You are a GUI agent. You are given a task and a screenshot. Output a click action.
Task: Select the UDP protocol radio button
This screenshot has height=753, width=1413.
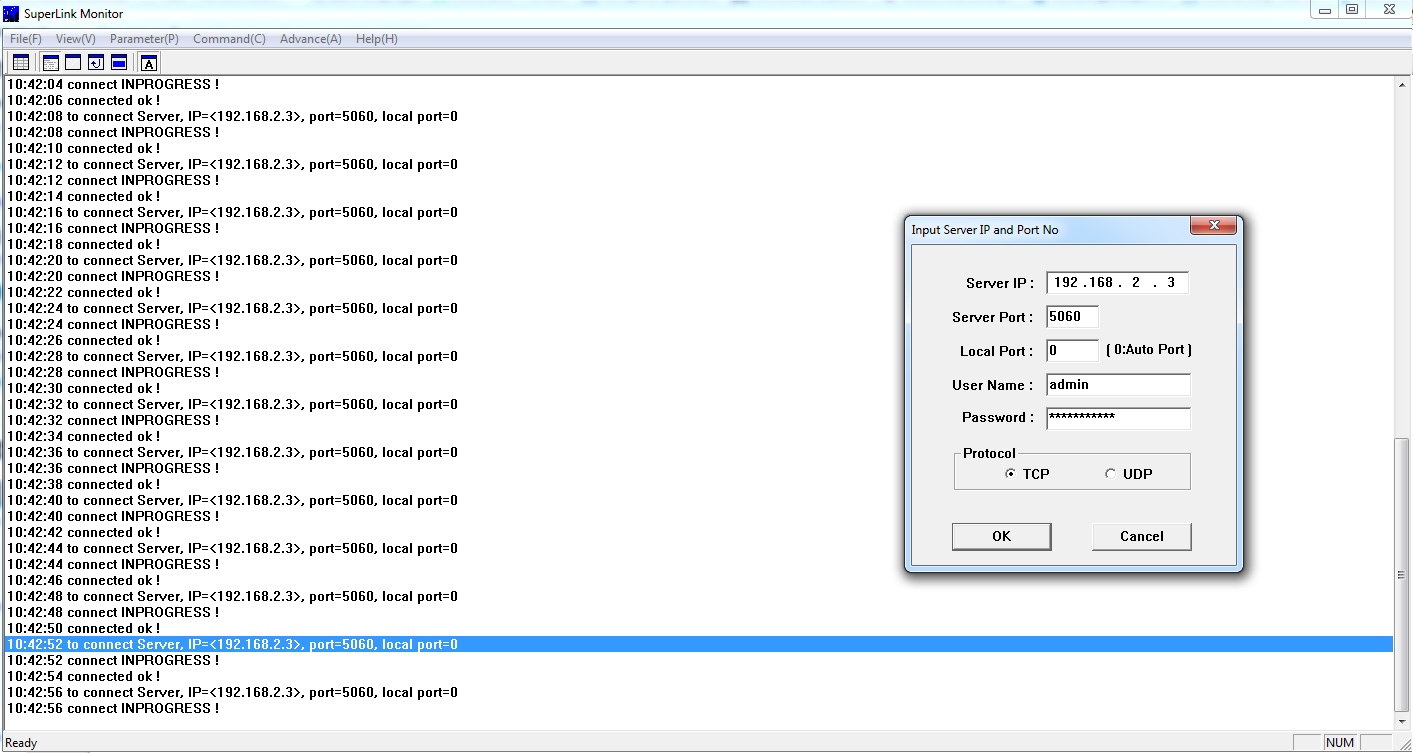click(1110, 474)
